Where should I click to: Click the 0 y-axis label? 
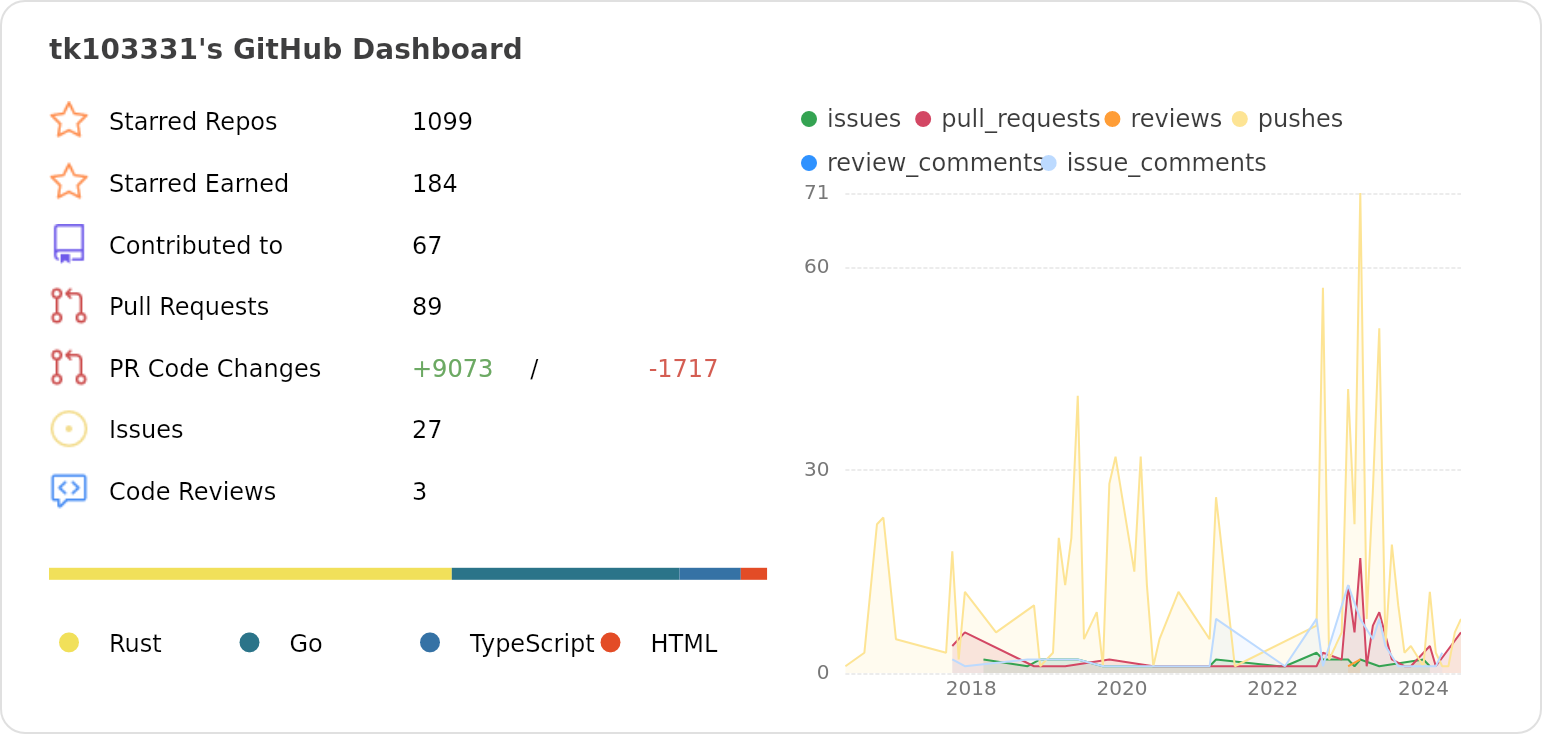[823, 672]
